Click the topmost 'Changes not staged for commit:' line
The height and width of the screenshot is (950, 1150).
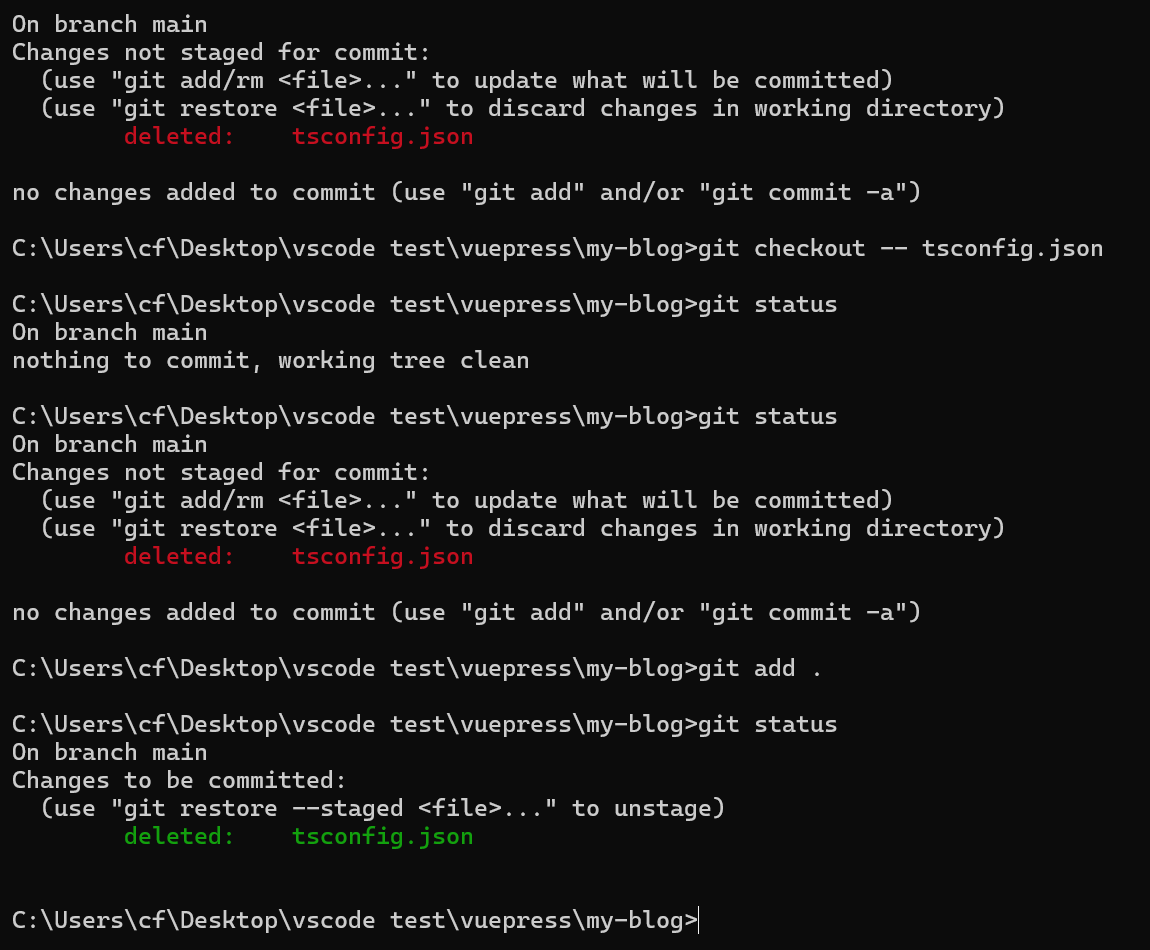pos(221,52)
